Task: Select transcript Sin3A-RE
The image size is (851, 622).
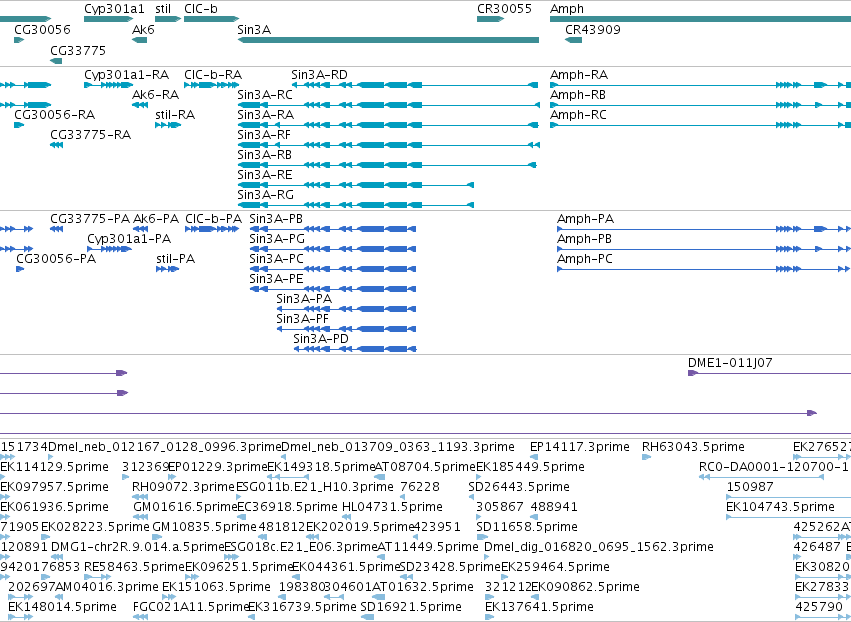Action: tap(355, 185)
